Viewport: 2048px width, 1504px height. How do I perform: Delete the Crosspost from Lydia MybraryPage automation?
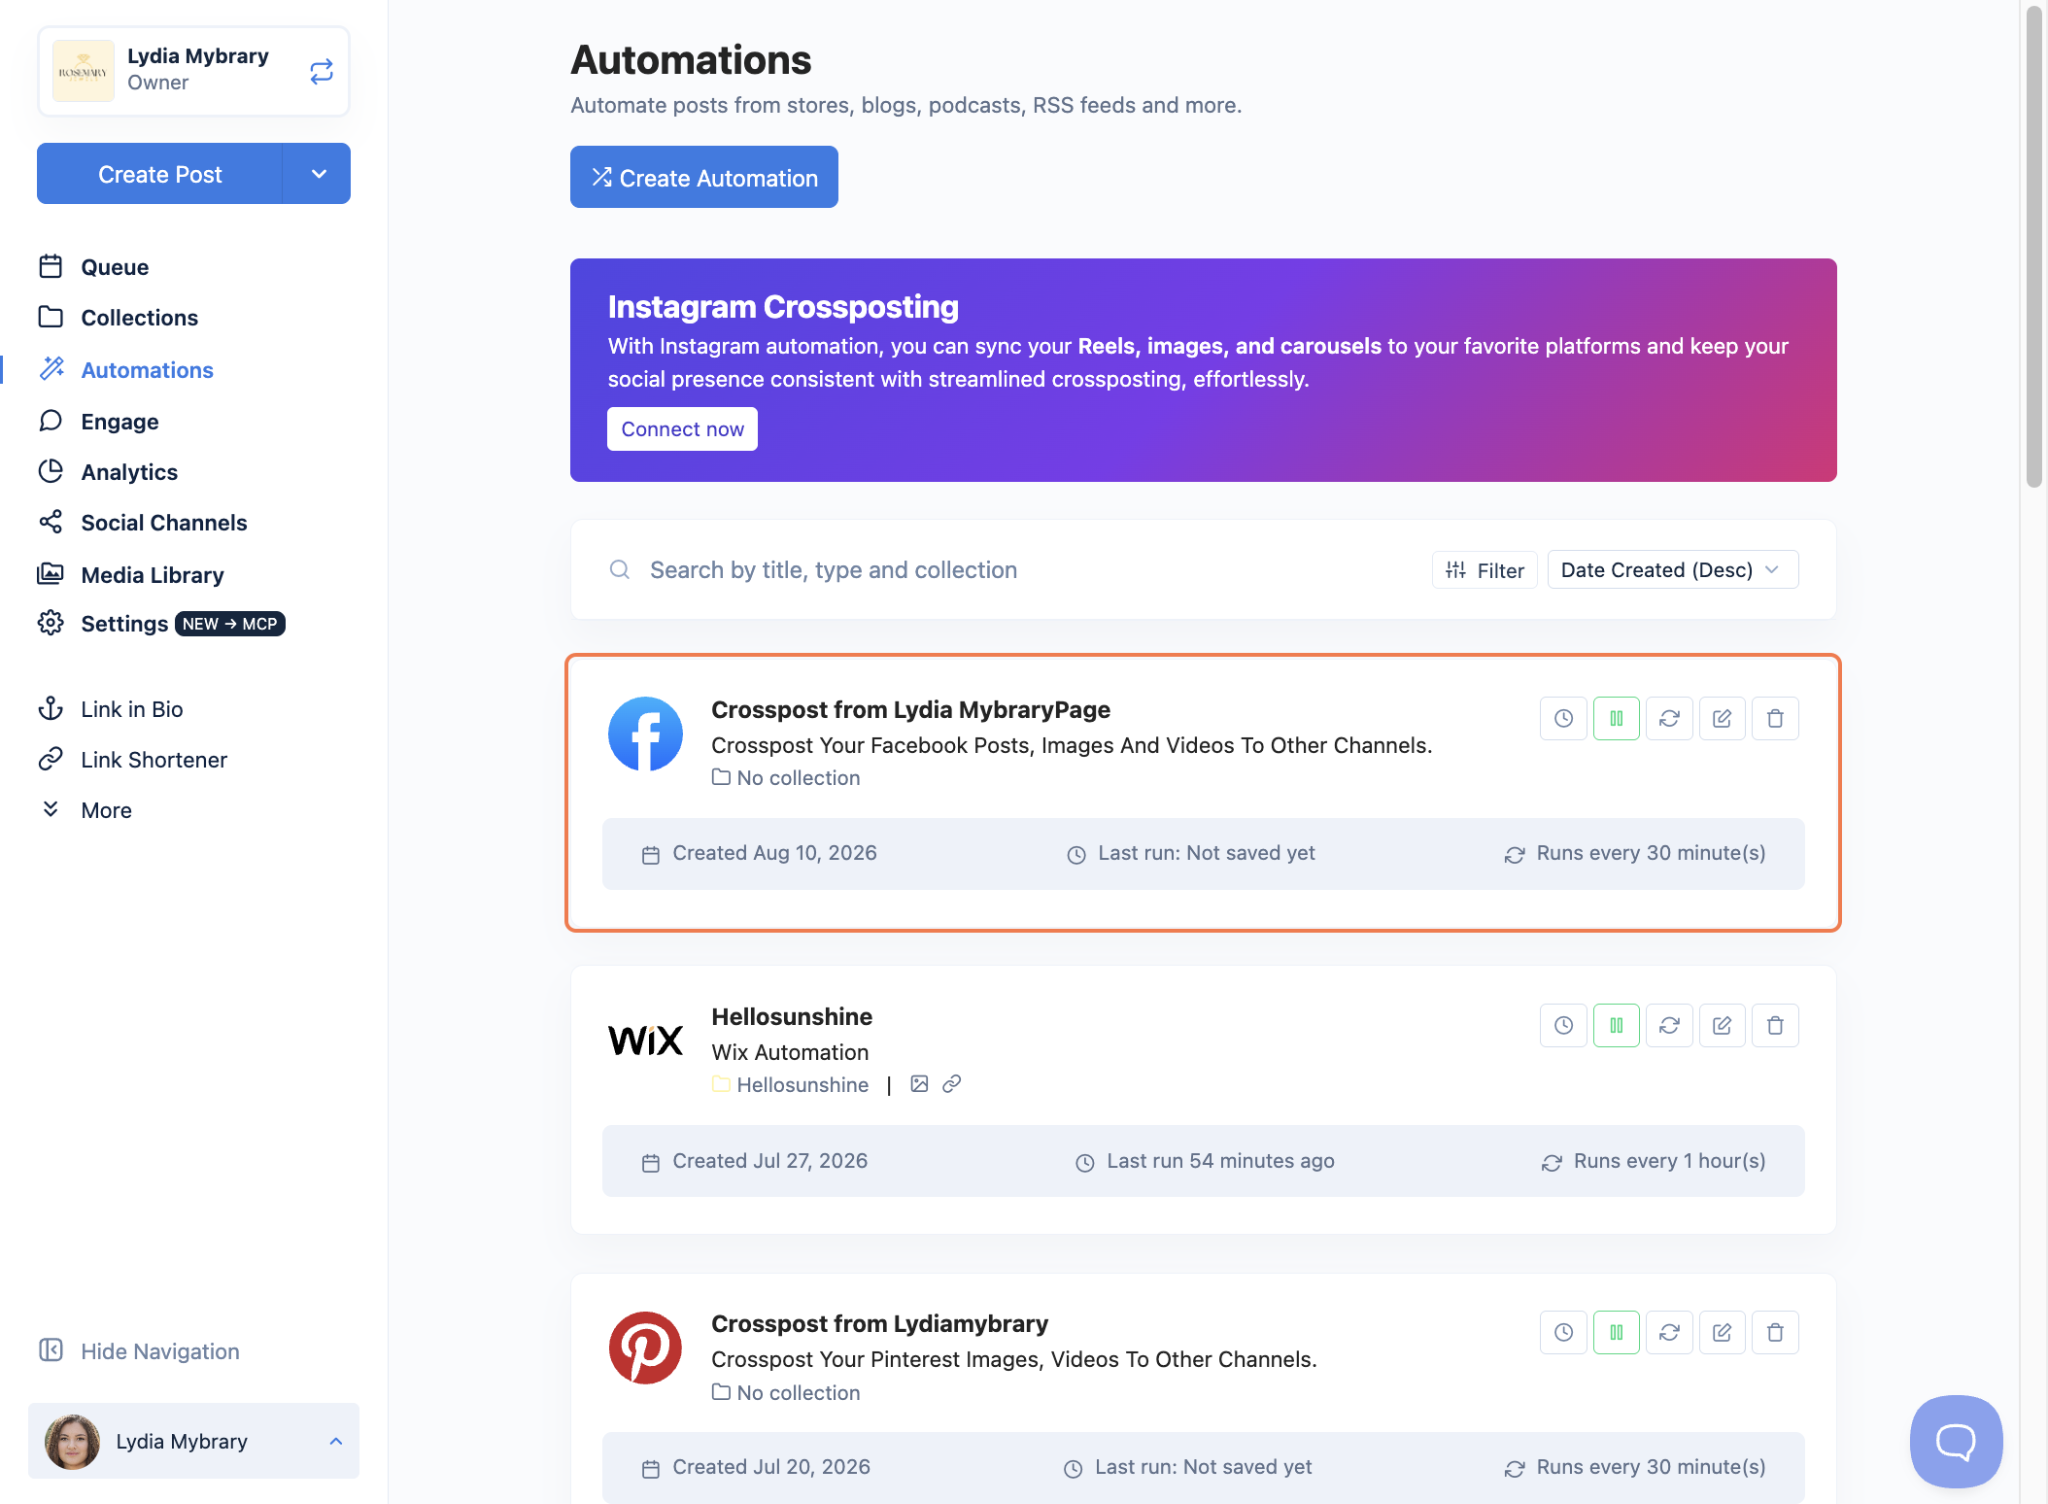coord(1775,718)
